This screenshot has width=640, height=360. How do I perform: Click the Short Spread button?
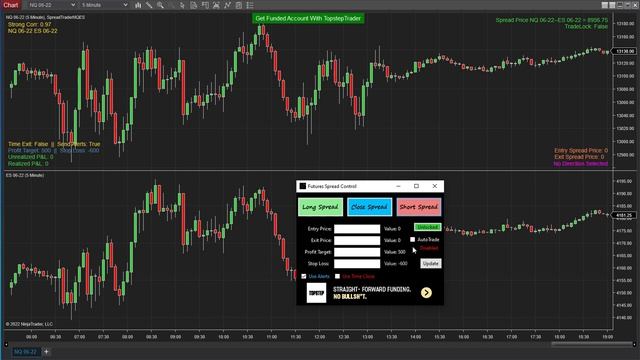(x=419, y=207)
